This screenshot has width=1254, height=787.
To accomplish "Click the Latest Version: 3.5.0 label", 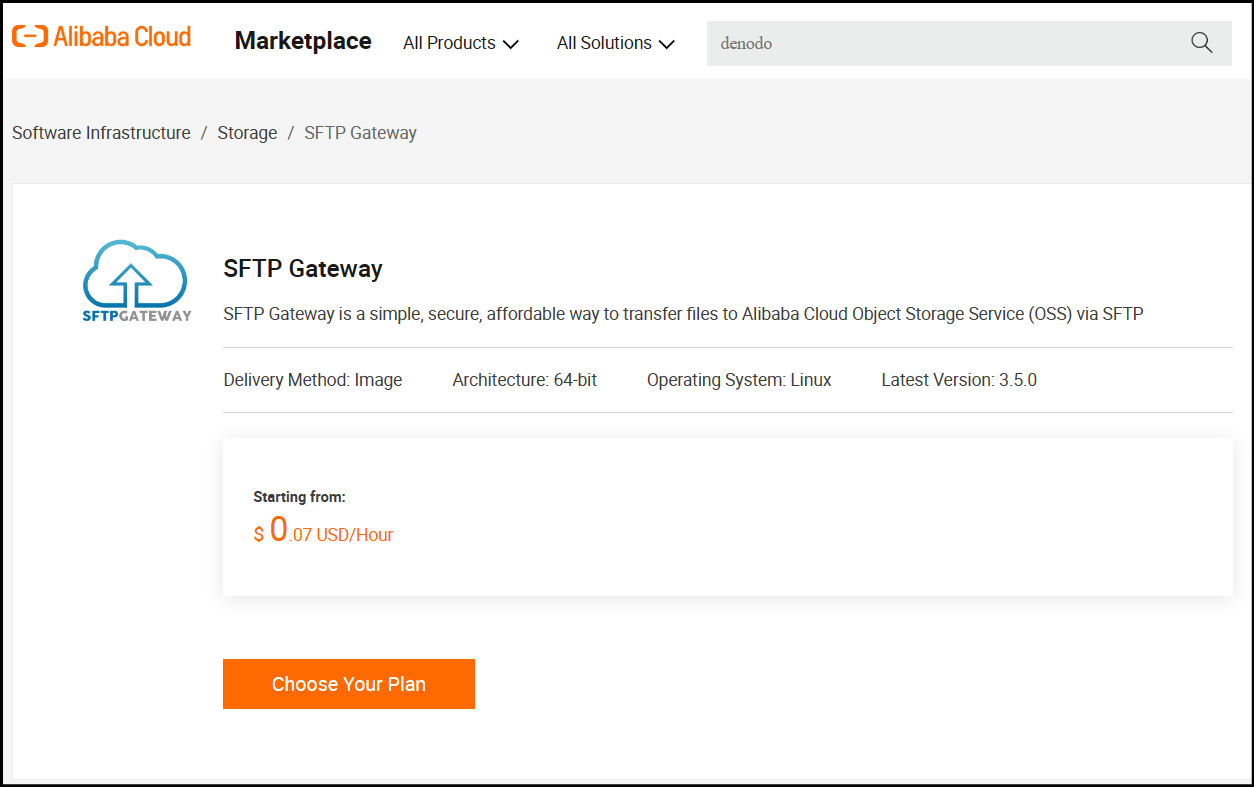I will pyautogui.click(x=958, y=380).
